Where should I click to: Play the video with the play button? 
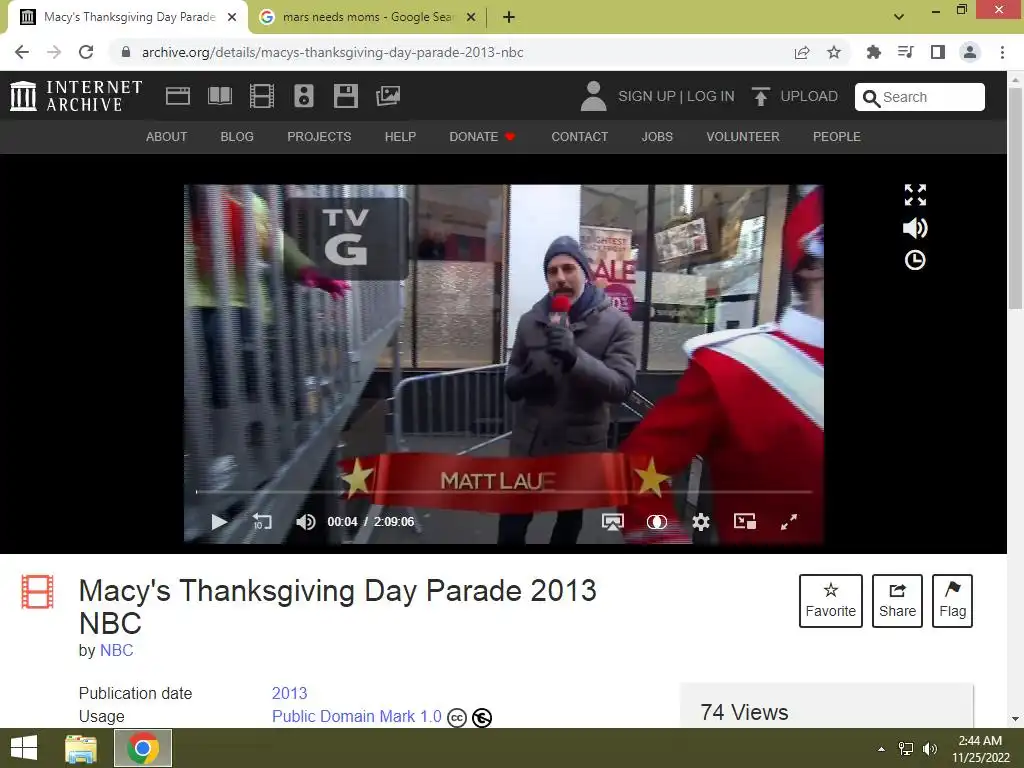coord(219,522)
